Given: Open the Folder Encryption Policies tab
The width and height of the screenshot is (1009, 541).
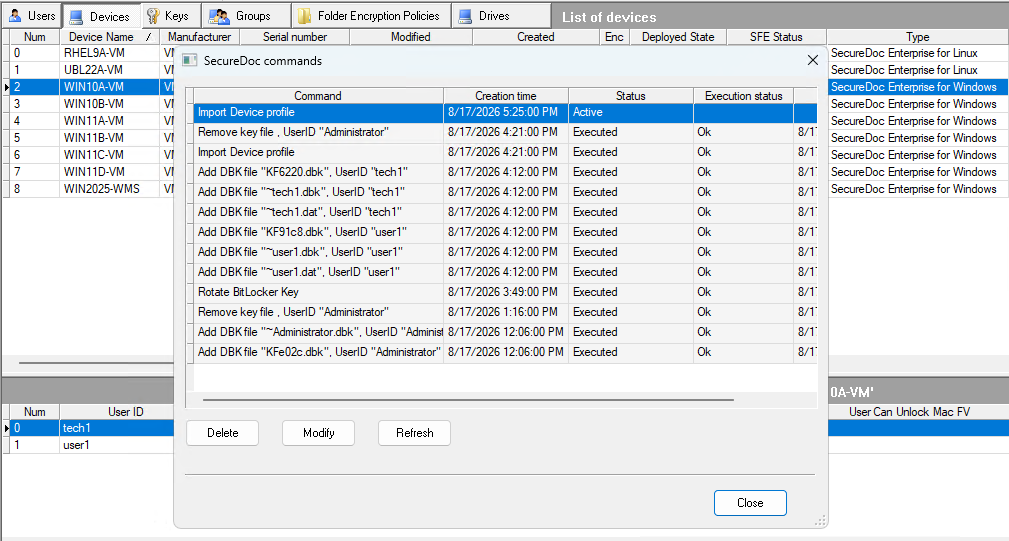Looking at the screenshot, I should click(x=371, y=15).
